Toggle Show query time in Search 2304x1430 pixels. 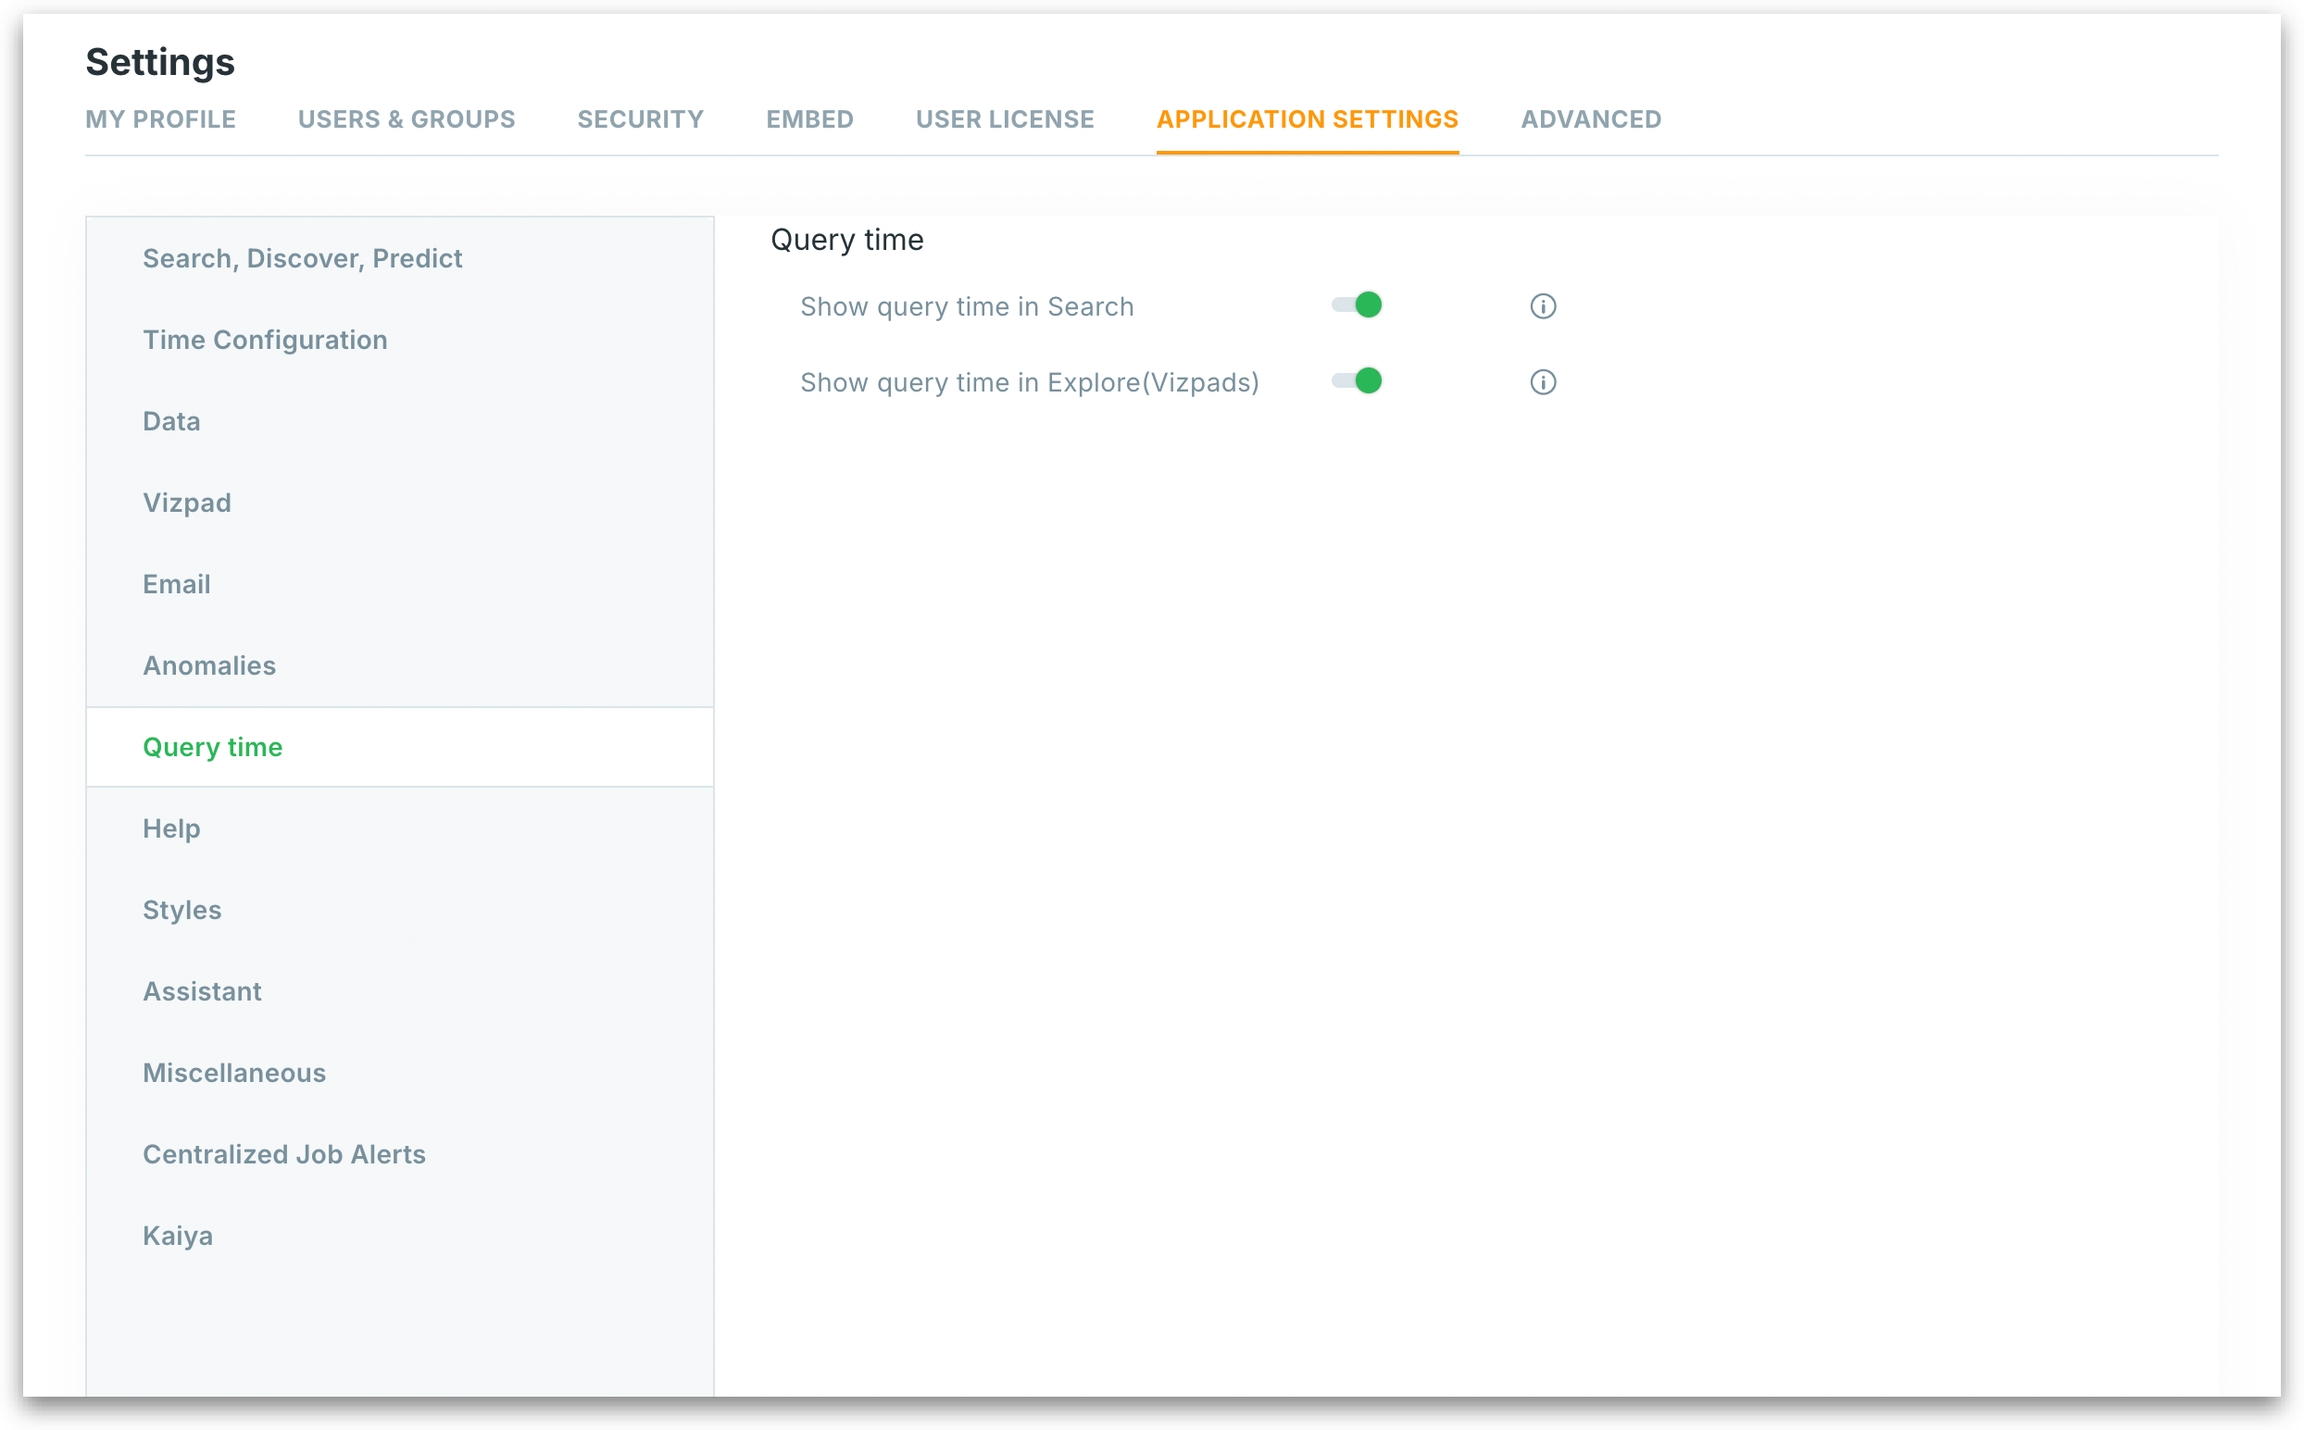coord(1357,305)
